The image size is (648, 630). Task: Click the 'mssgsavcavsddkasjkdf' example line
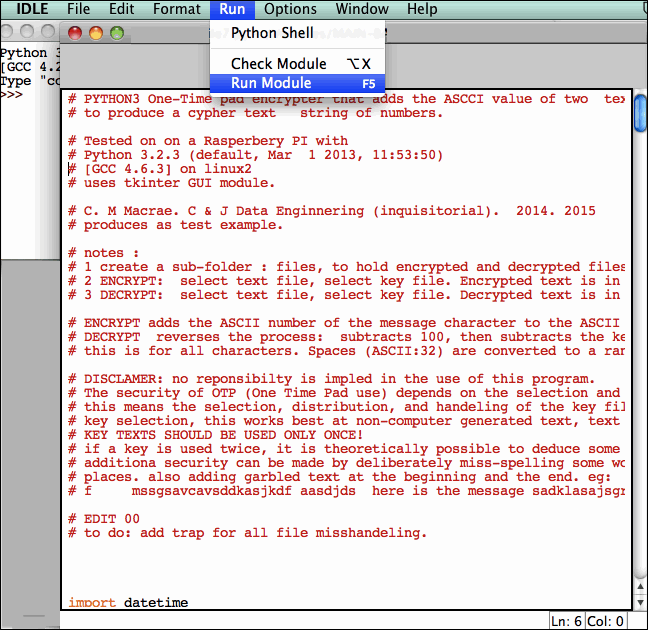(x=346, y=491)
